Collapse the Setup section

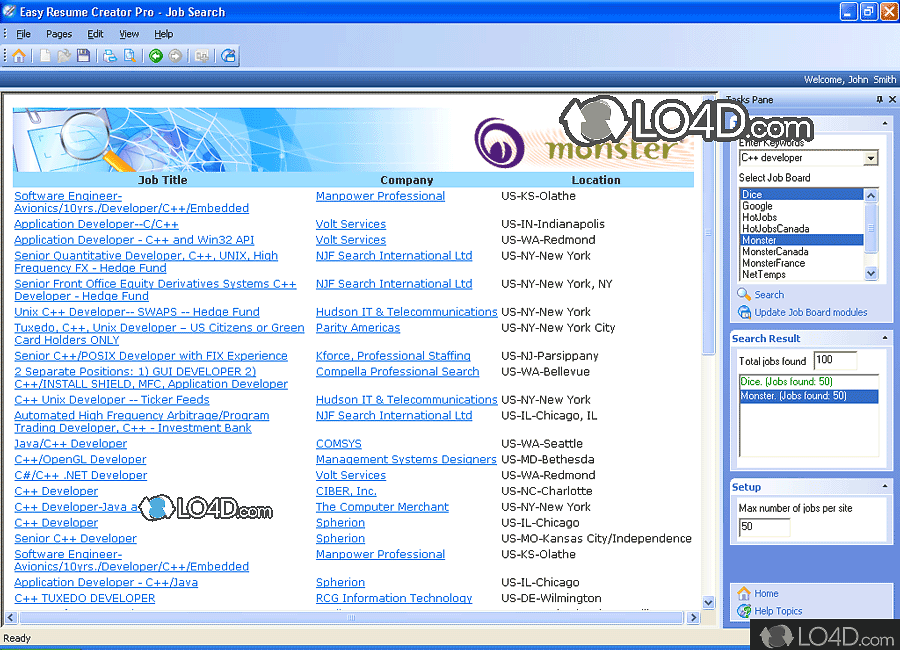885,486
